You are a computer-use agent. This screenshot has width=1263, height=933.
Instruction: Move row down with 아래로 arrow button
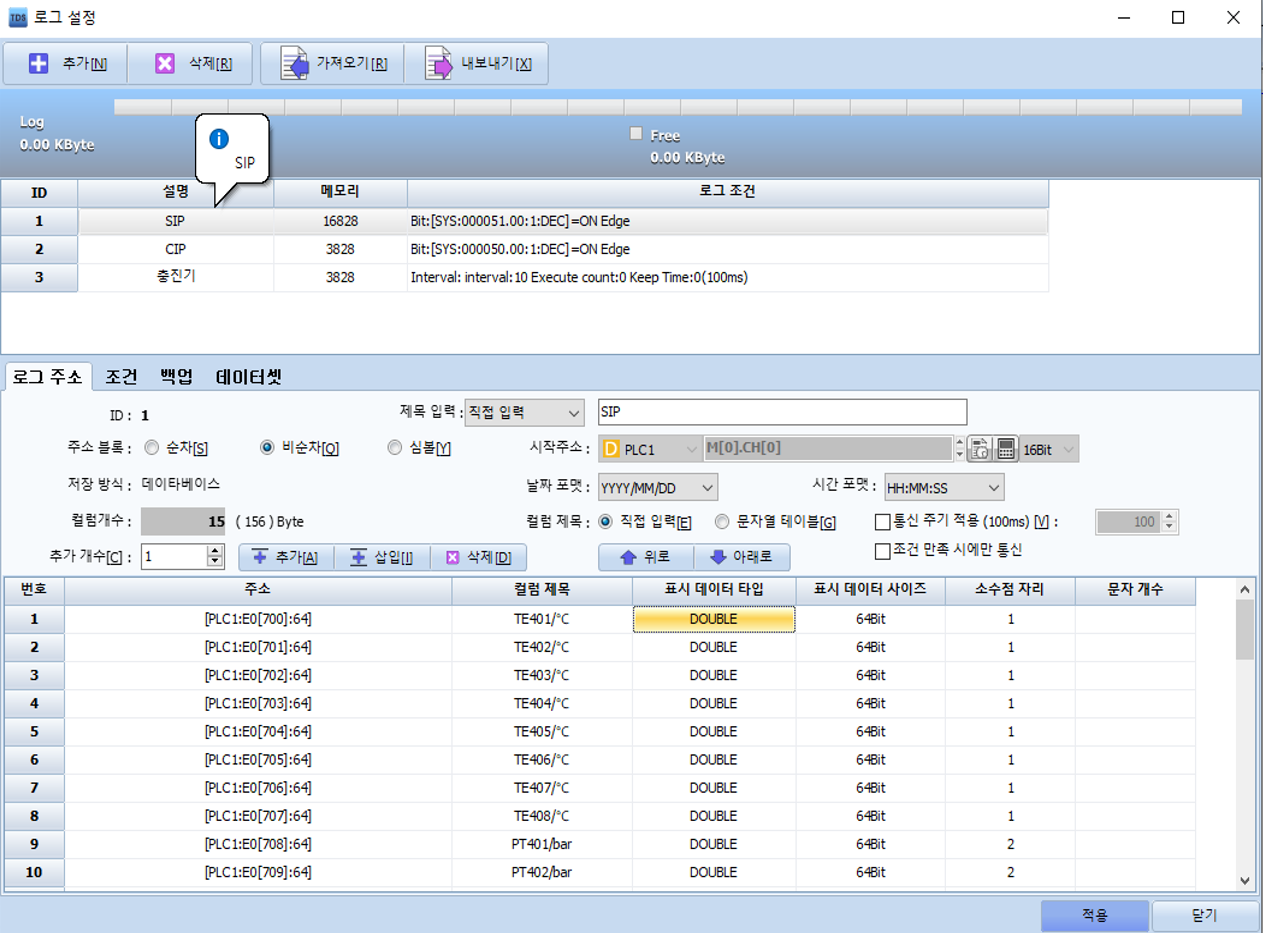[741, 557]
